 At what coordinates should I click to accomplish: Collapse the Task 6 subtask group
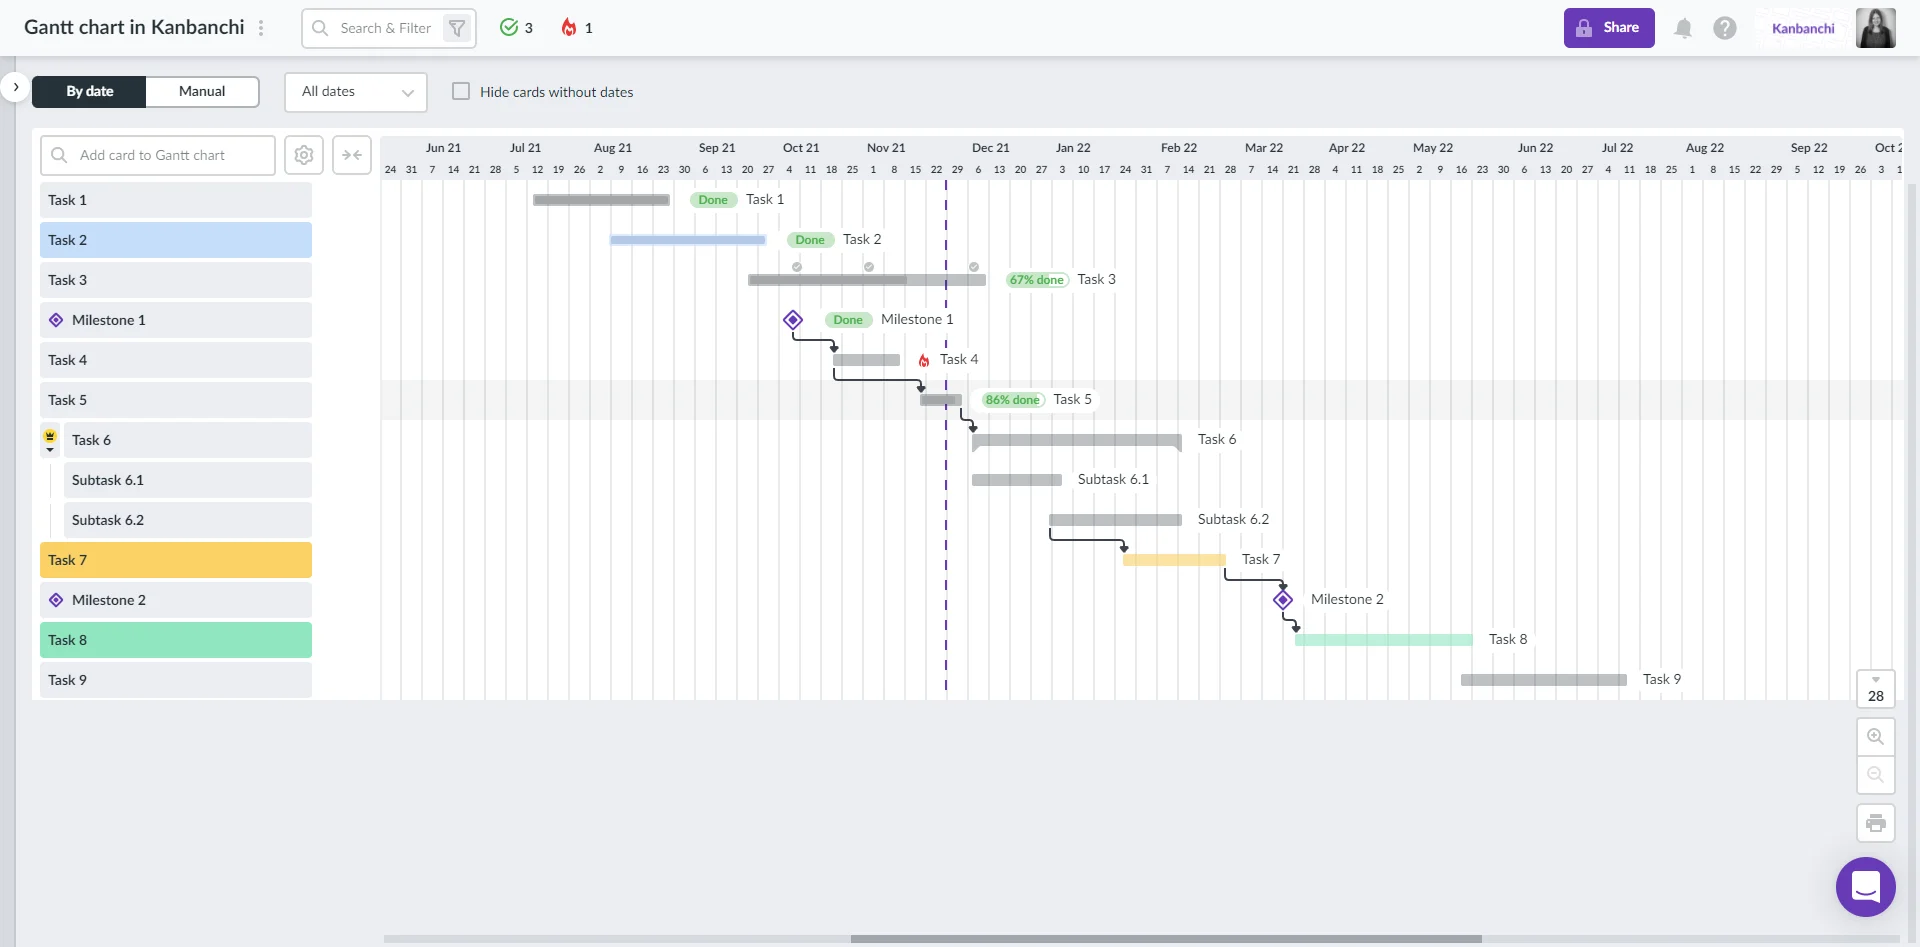(x=50, y=448)
